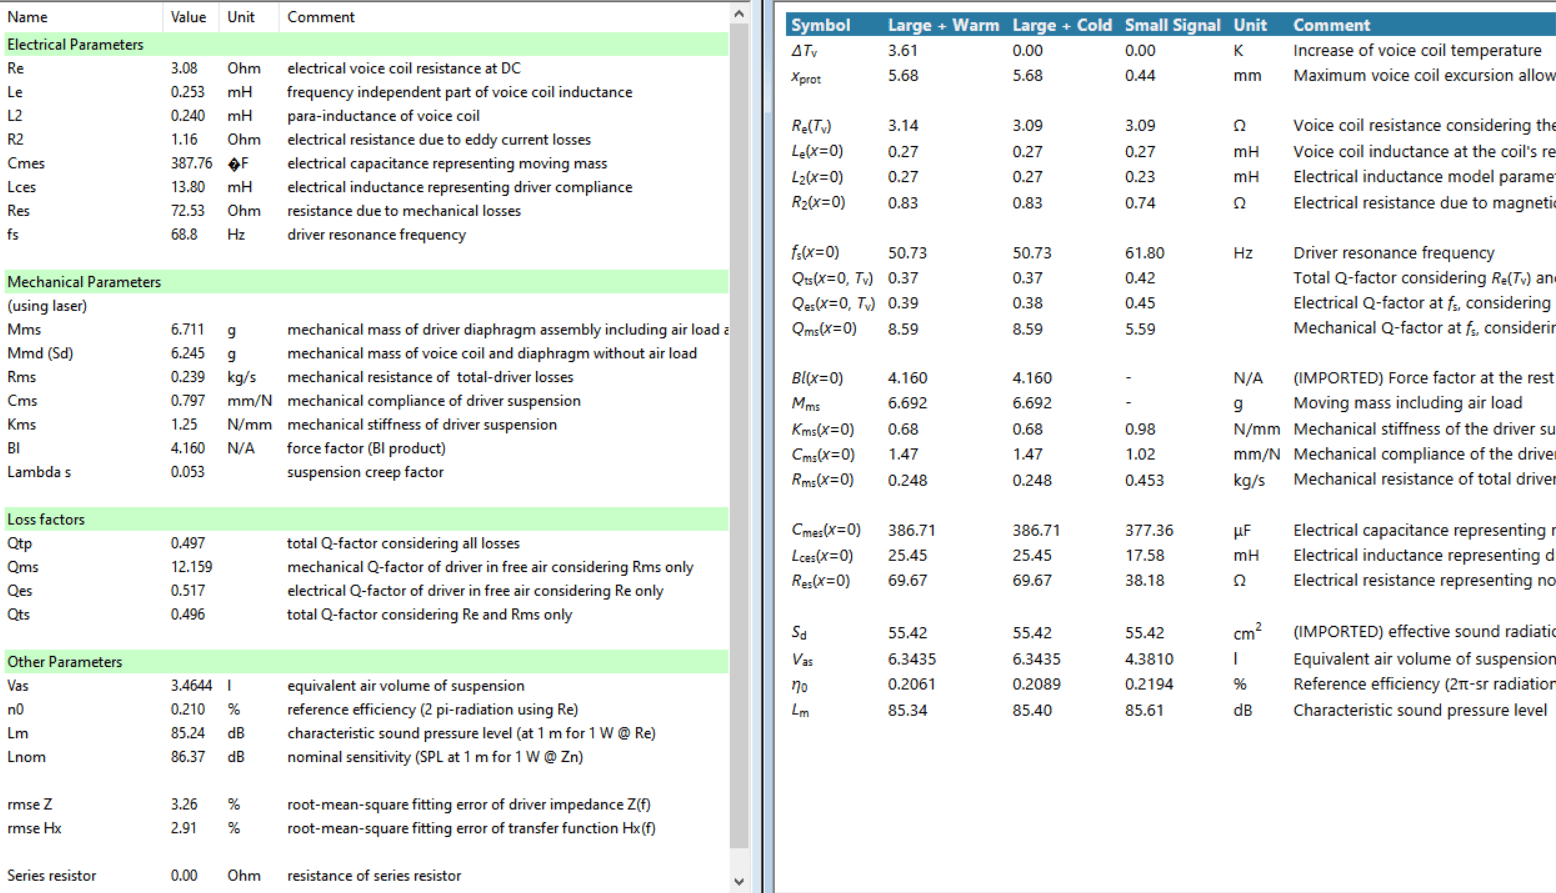The image size is (1556, 893).
Task: Click the Cms value 0.797
Action: (x=187, y=401)
